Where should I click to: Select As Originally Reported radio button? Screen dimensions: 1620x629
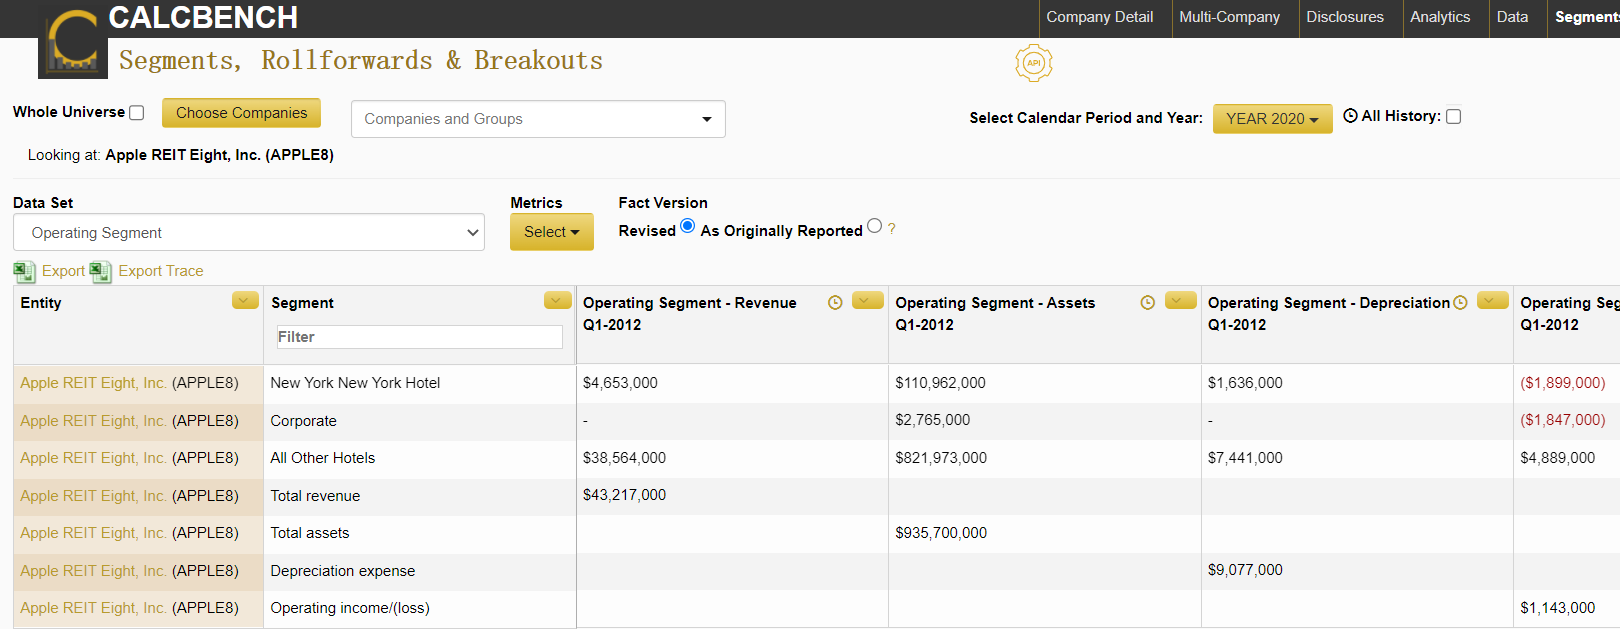coord(875,226)
